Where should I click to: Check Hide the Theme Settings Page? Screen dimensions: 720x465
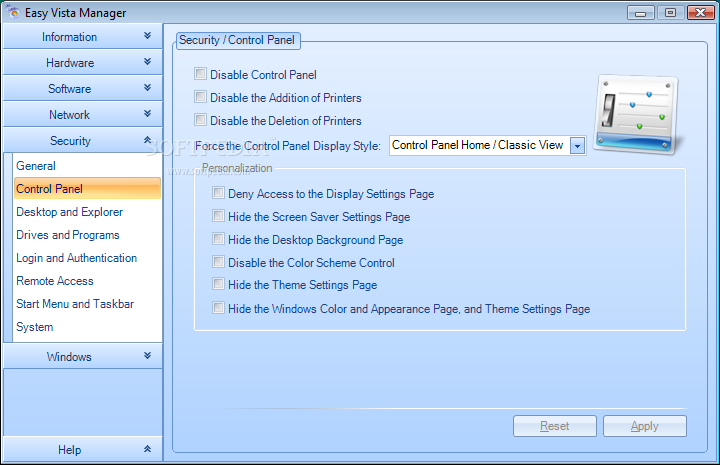219,284
